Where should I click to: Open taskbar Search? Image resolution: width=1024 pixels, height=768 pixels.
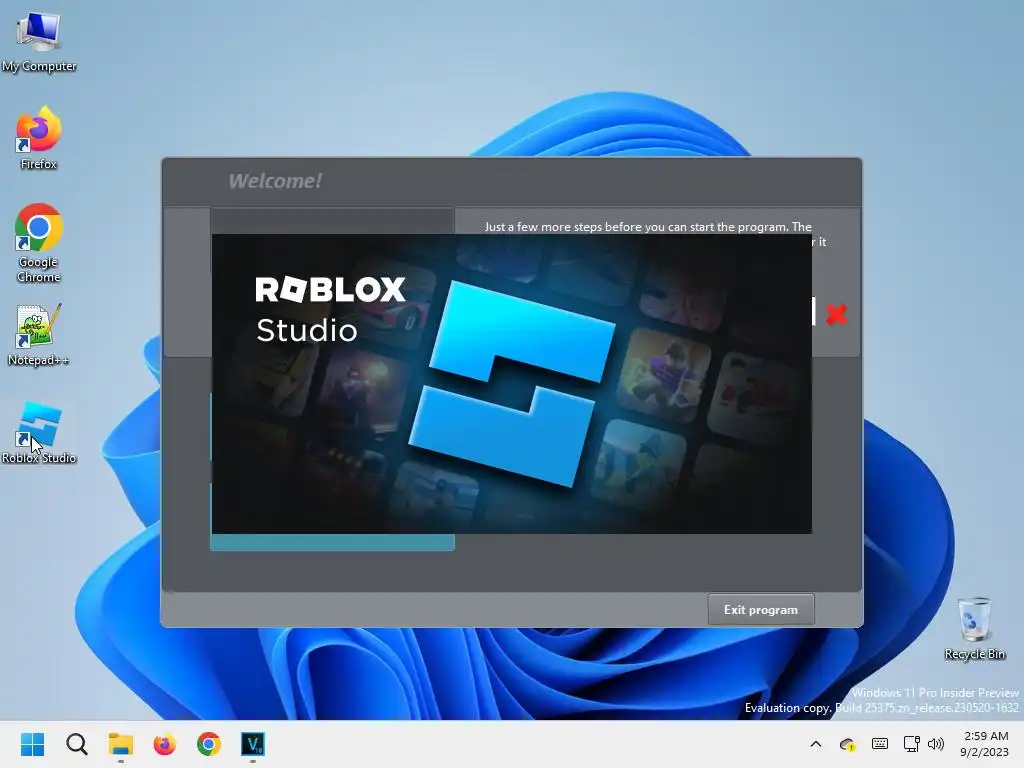[76, 744]
